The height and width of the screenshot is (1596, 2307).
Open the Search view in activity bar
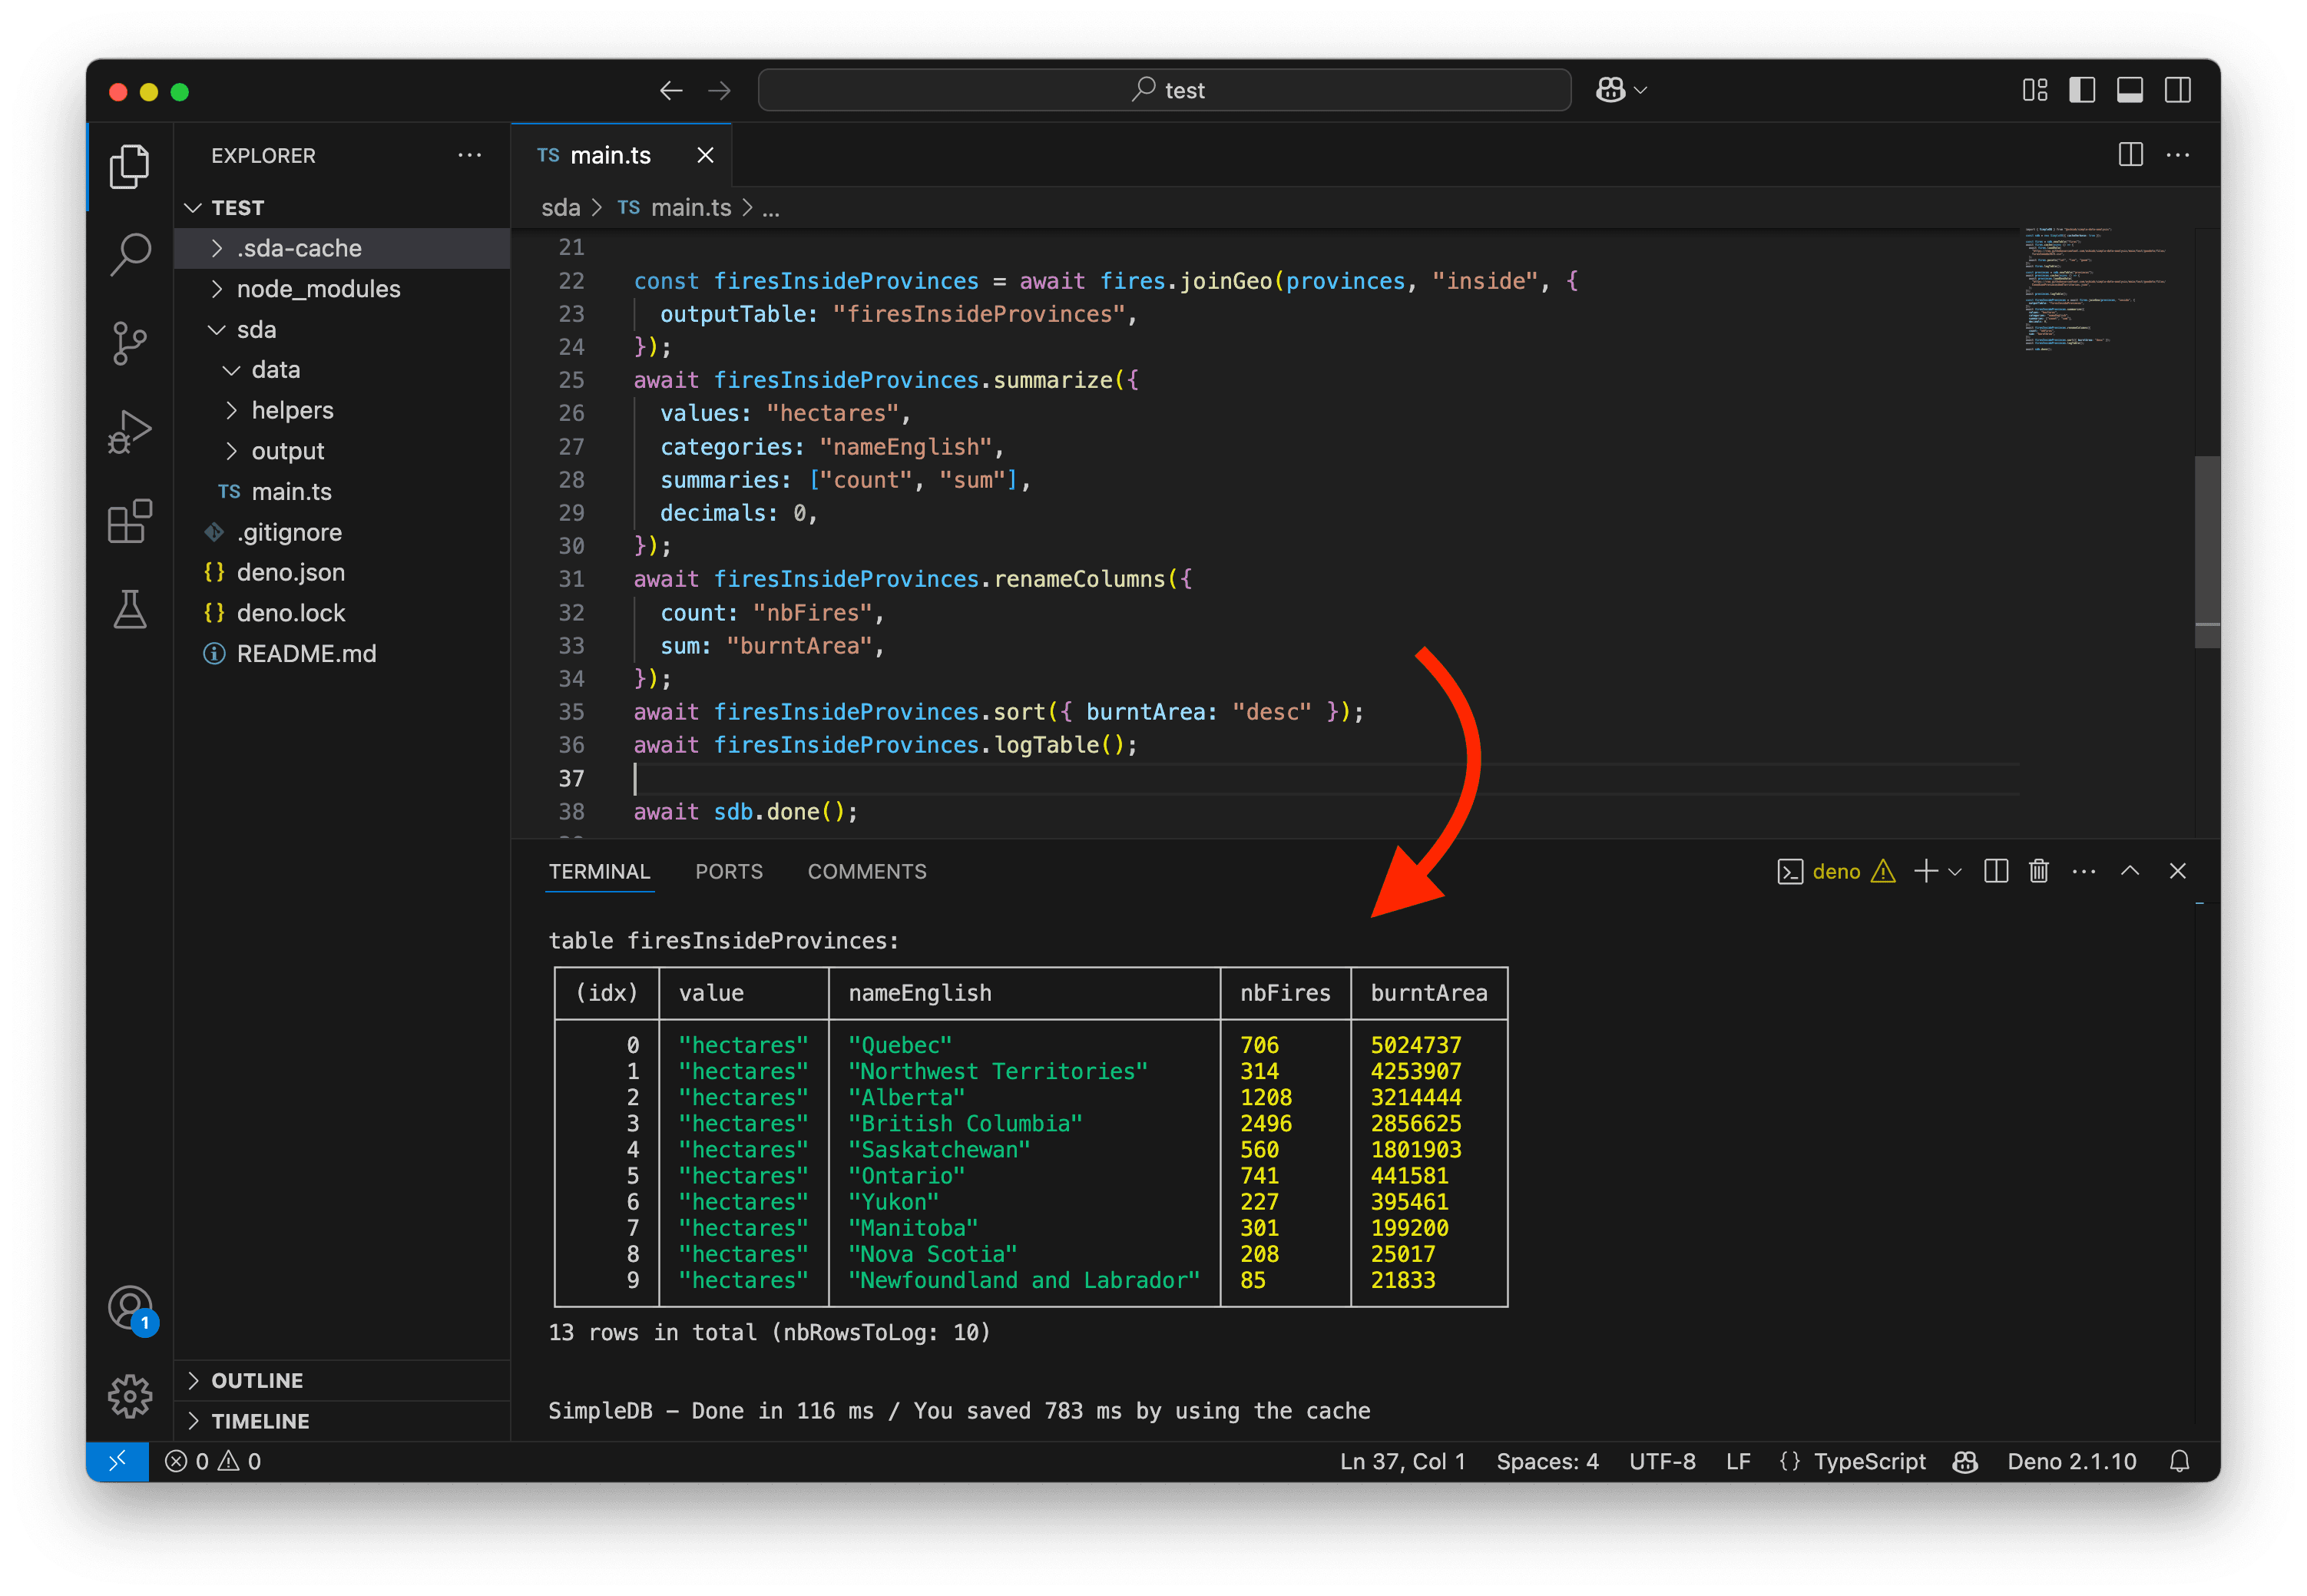(130, 254)
